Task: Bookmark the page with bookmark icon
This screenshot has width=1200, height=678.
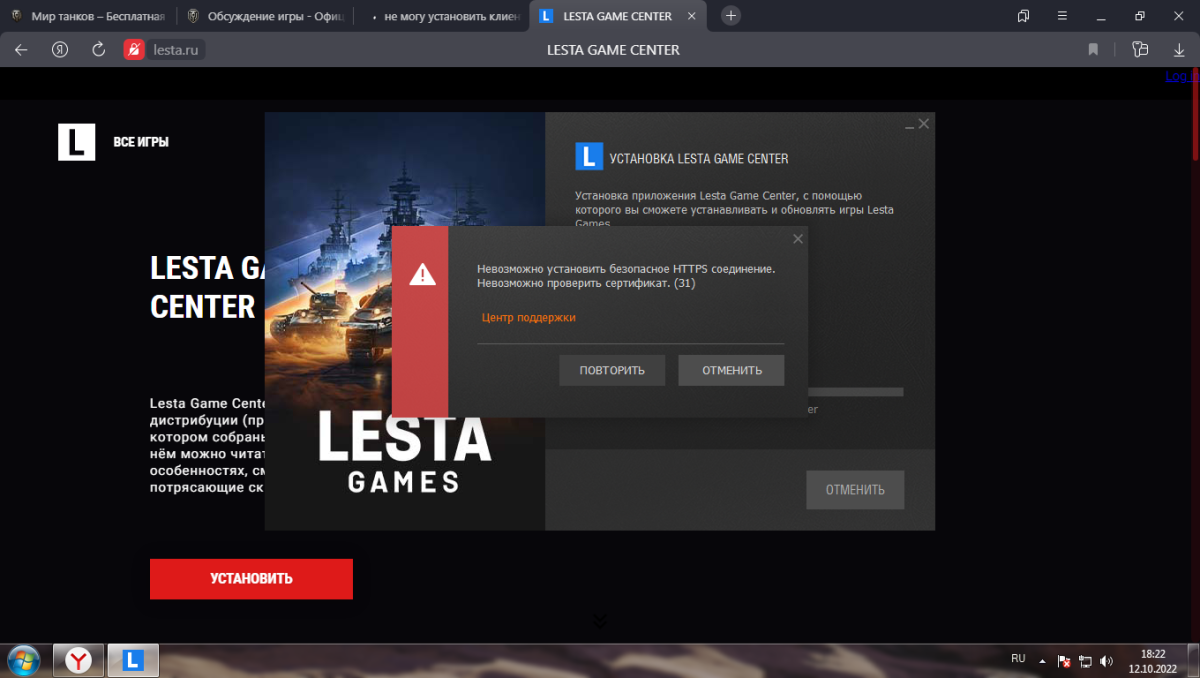Action: pos(1093,50)
